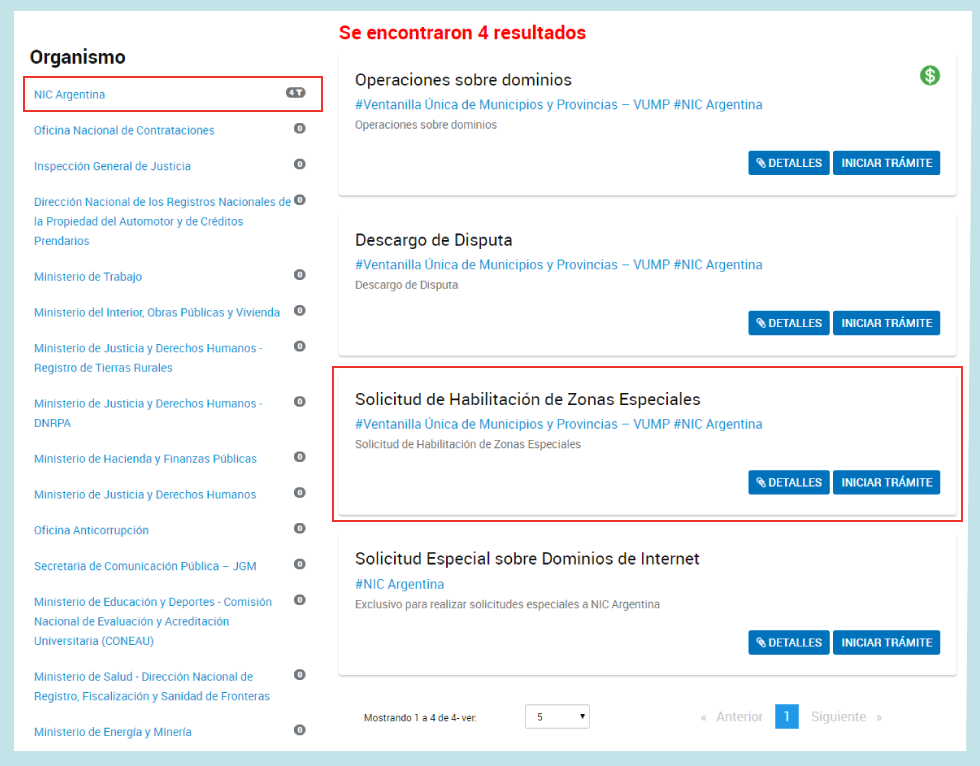Image resolution: width=980 pixels, height=766 pixels.
Task: Open Ministerio de Hacienda y Finanzas Públicas
Action: (x=145, y=459)
